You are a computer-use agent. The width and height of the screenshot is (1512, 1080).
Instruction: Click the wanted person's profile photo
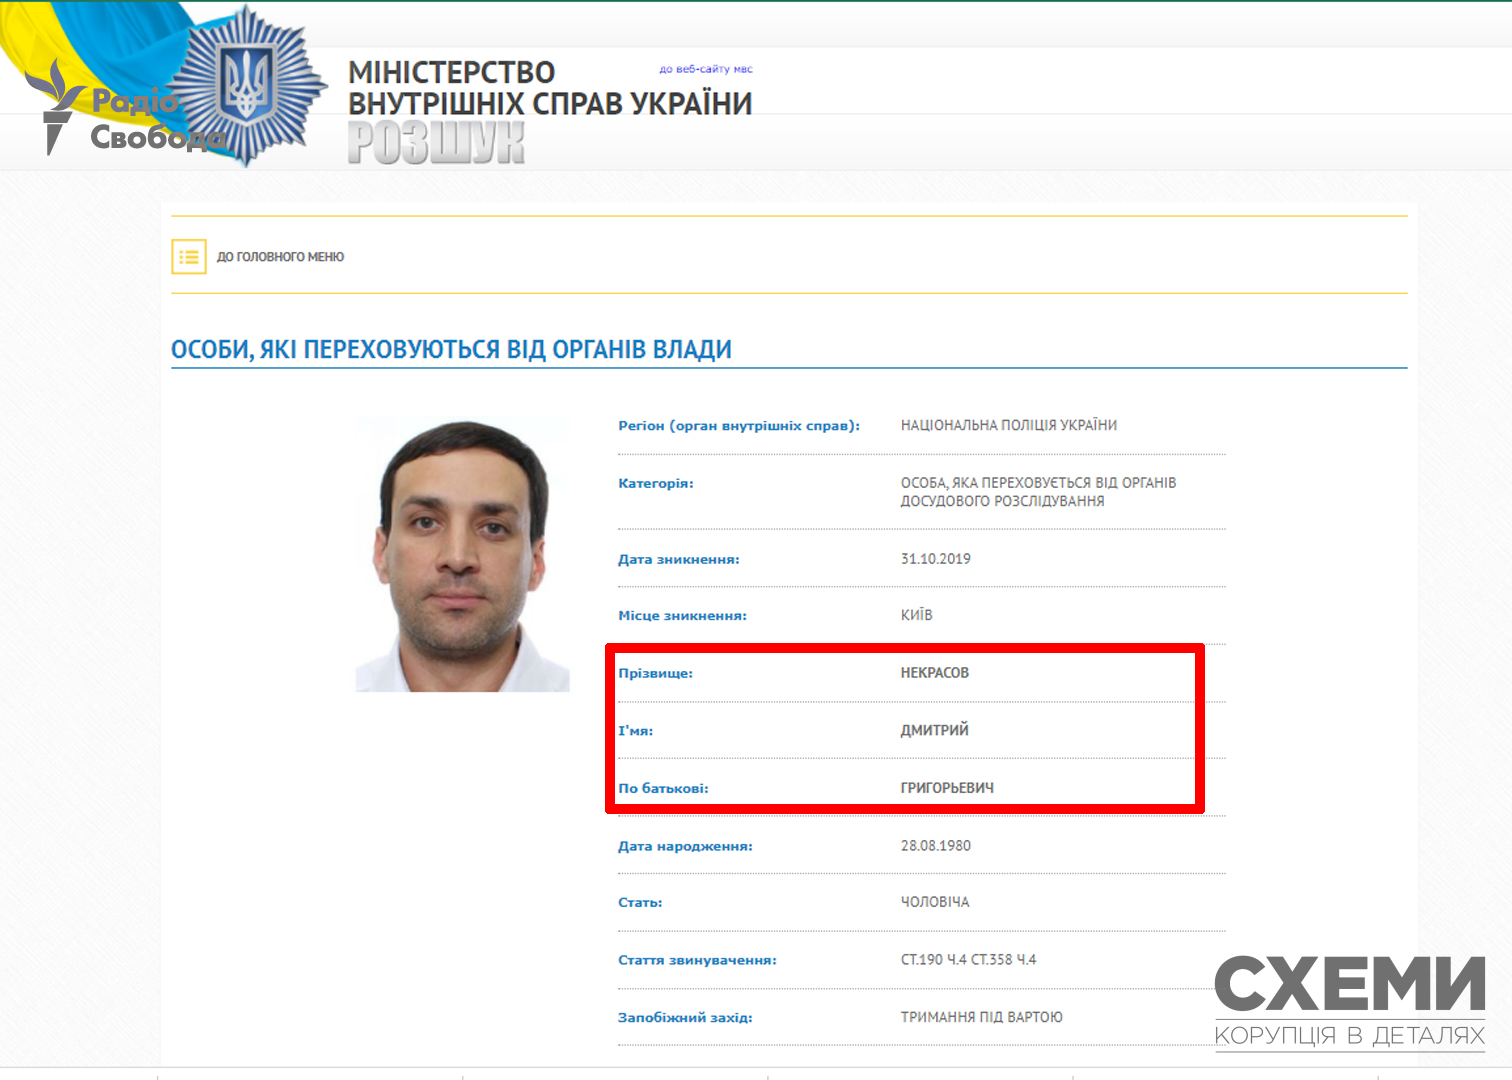click(x=462, y=555)
